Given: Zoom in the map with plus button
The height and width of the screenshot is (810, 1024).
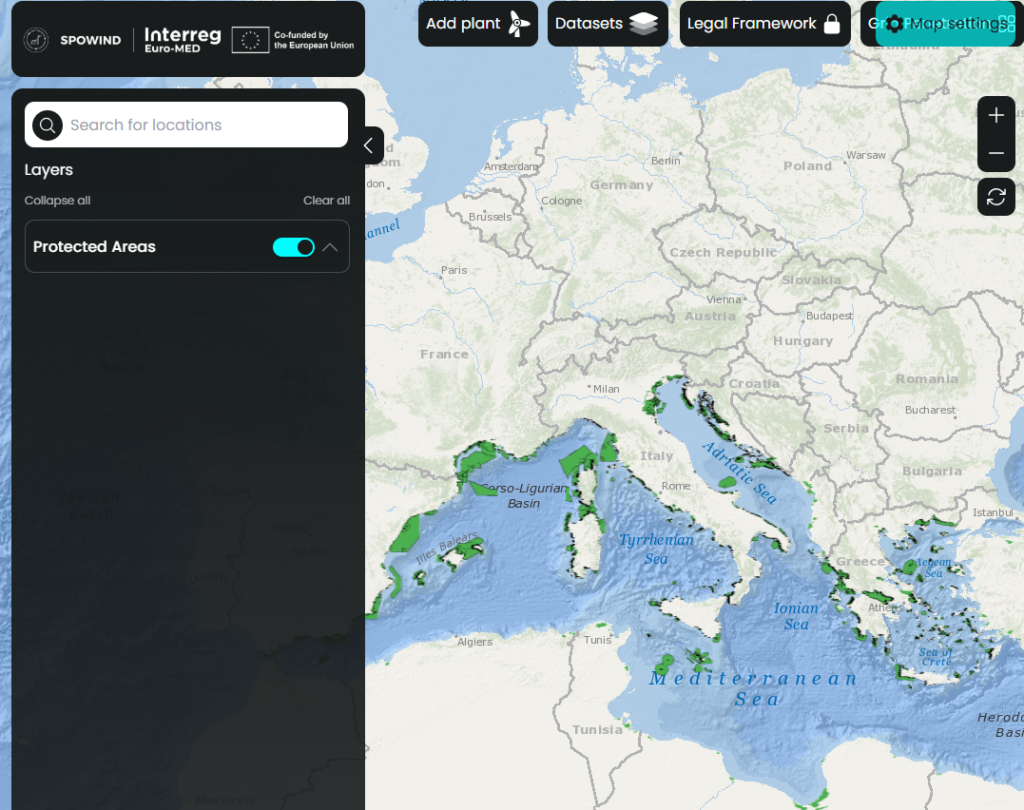Looking at the screenshot, I should coord(996,116).
